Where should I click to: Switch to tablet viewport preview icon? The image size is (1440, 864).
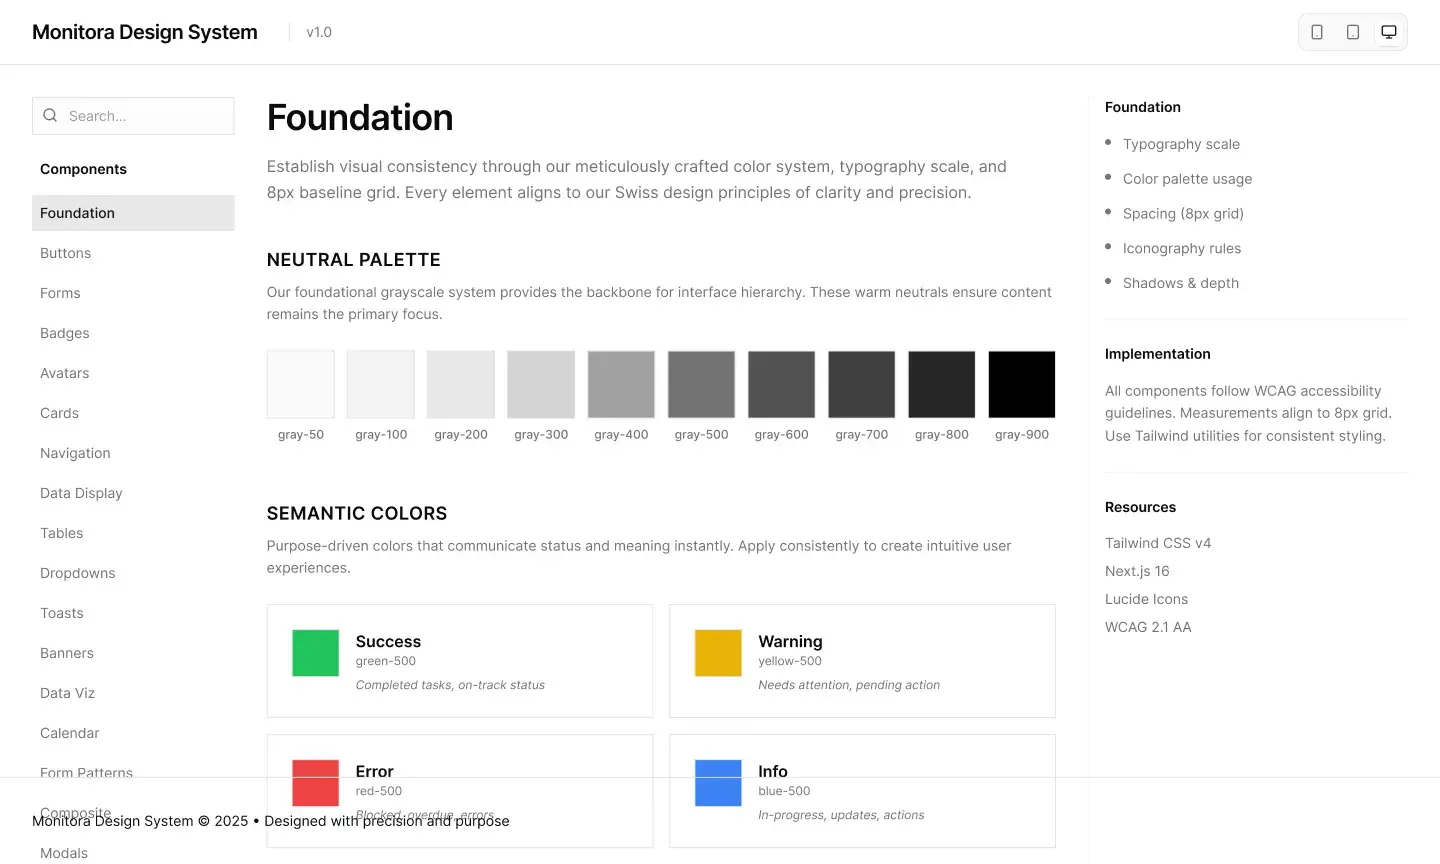1353,32
